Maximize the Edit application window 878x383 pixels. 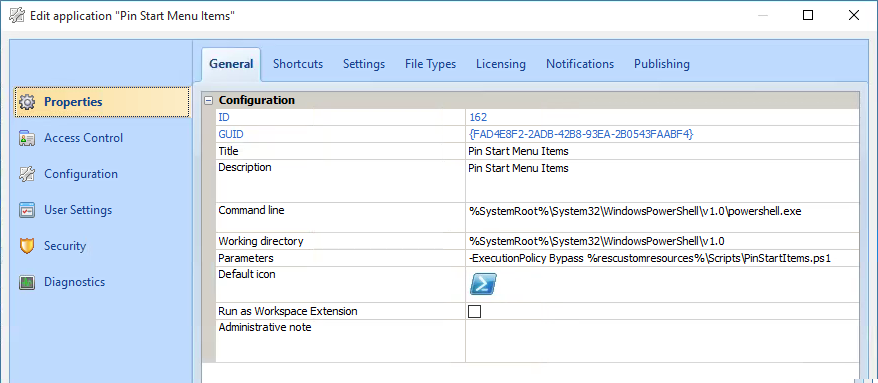(x=808, y=15)
